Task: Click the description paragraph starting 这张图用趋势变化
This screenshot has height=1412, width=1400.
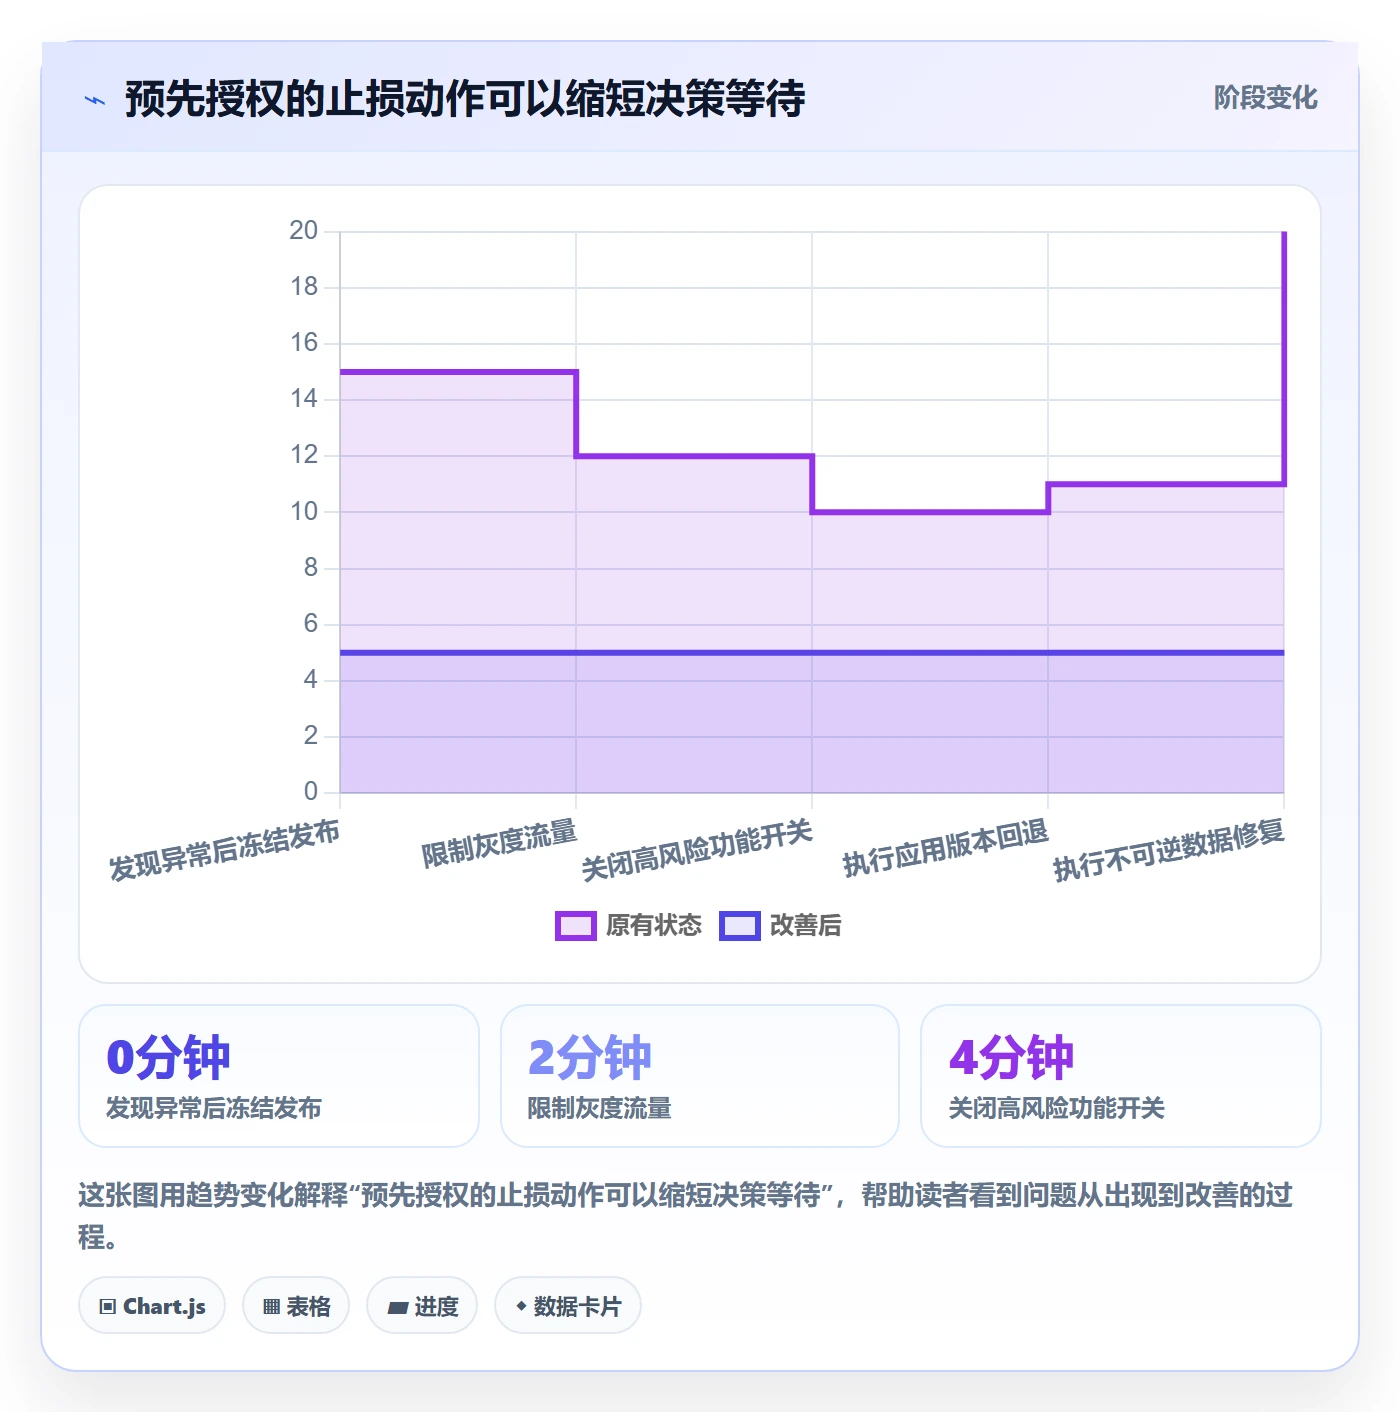Action: point(686,1215)
